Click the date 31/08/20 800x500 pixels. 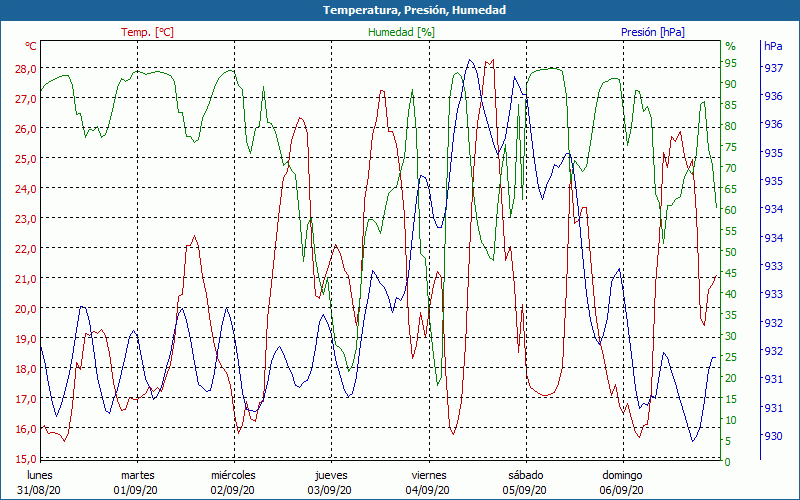coord(38,490)
